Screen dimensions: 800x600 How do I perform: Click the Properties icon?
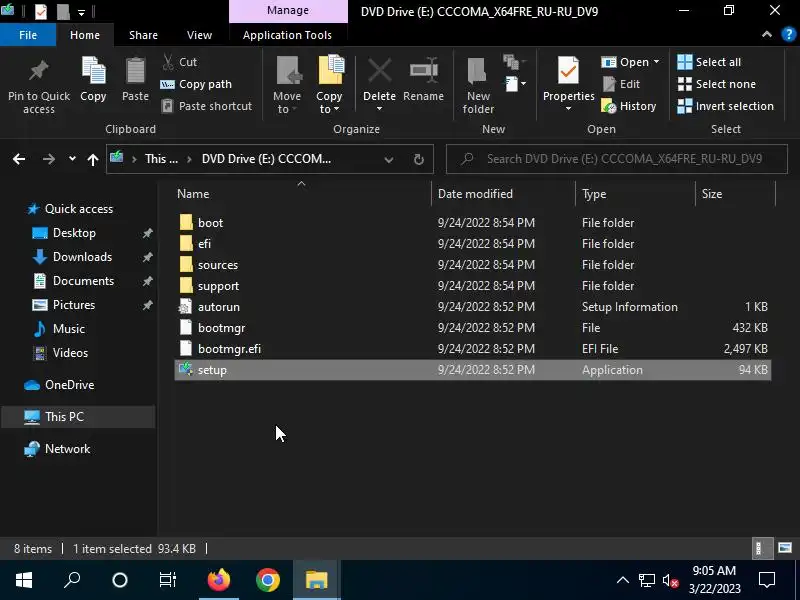568,71
